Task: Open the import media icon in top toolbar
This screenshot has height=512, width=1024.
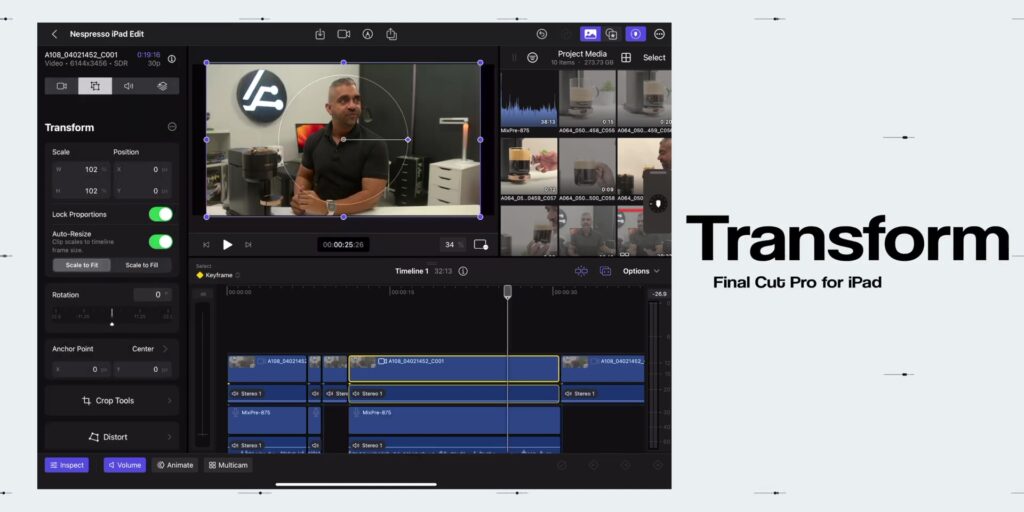Action: pos(320,34)
